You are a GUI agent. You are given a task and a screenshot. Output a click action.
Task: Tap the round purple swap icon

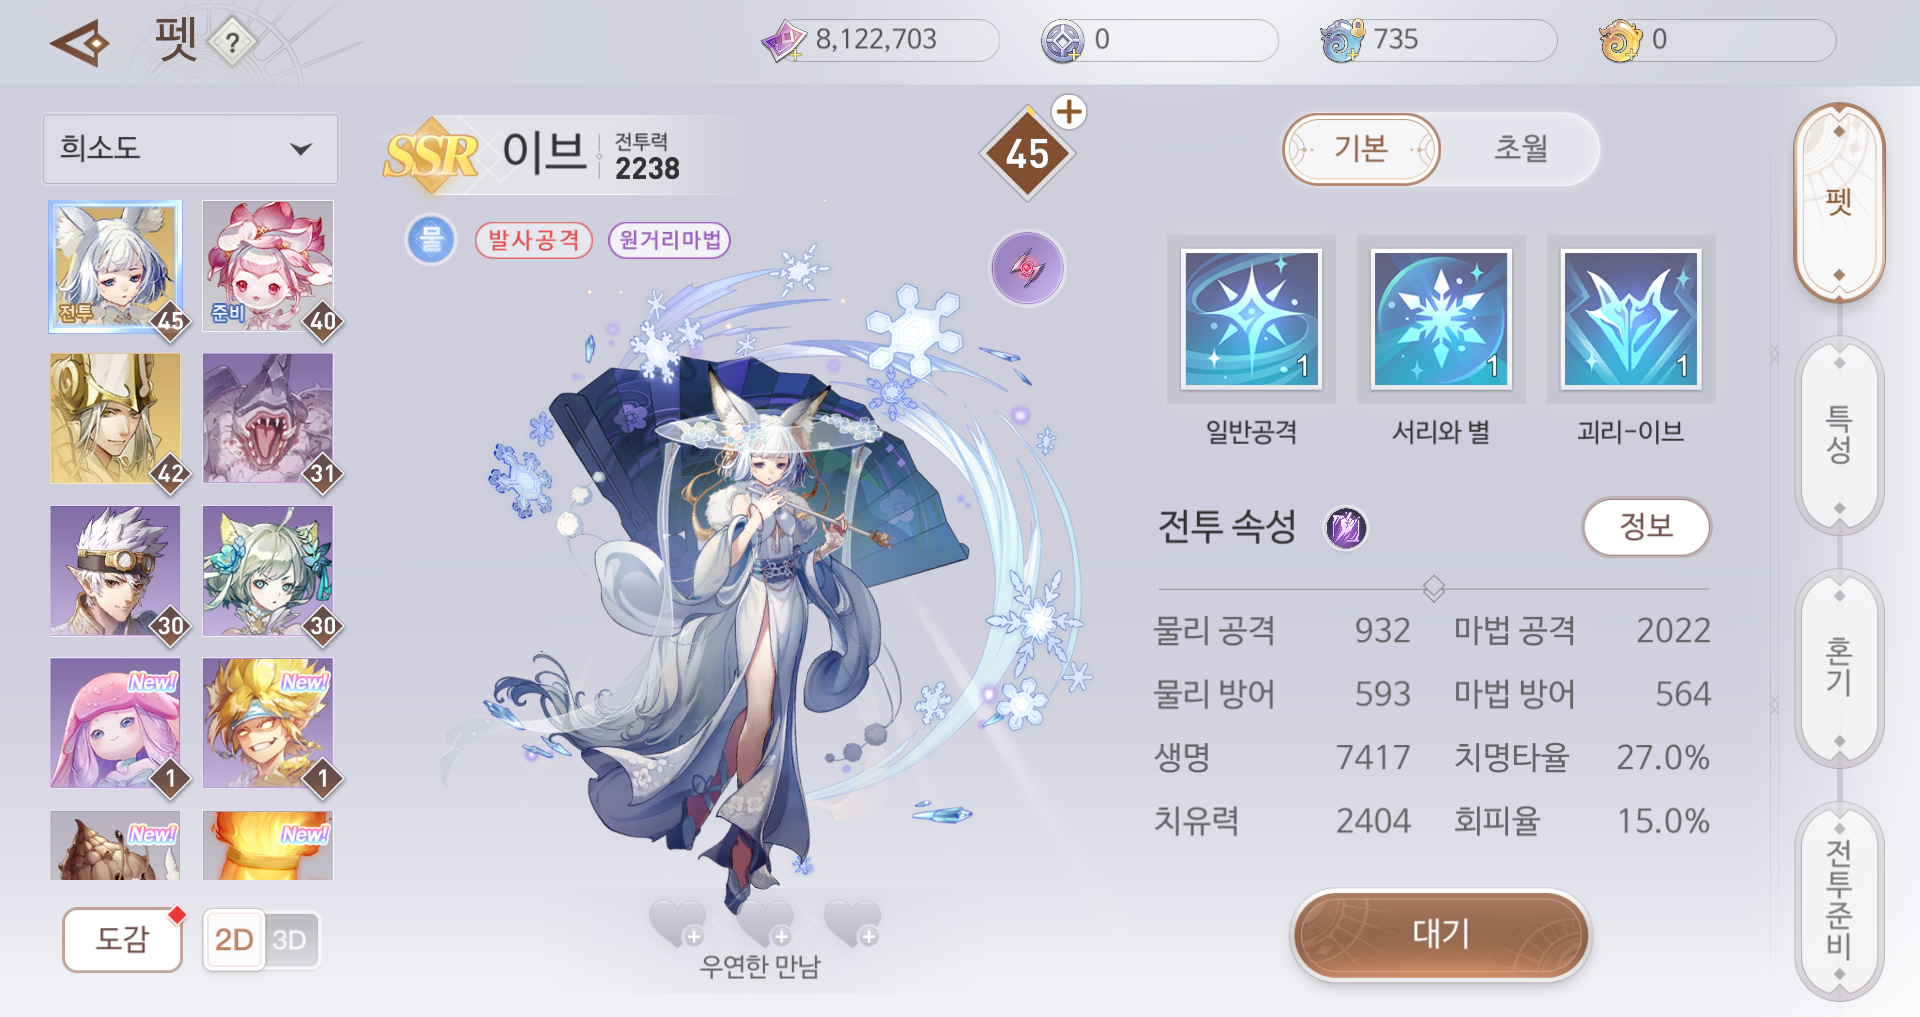tap(1027, 268)
